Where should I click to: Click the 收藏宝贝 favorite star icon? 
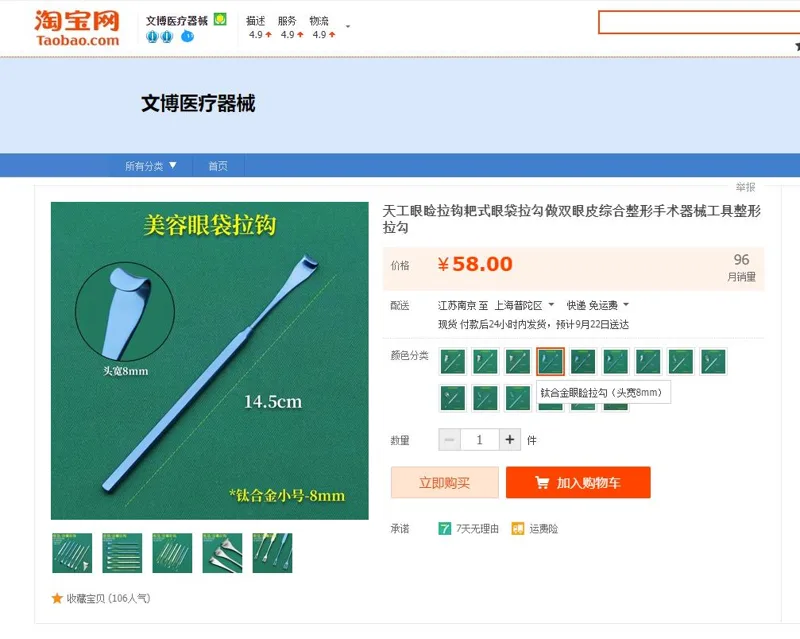pyautogui.click(x=57, y=598)
